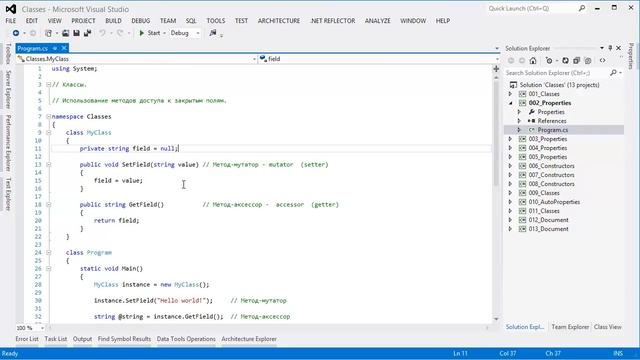Undo the last edit via the toolbar icon
Image resolution: width=640 pixels, height=360 pixels.
pos(102,33)
